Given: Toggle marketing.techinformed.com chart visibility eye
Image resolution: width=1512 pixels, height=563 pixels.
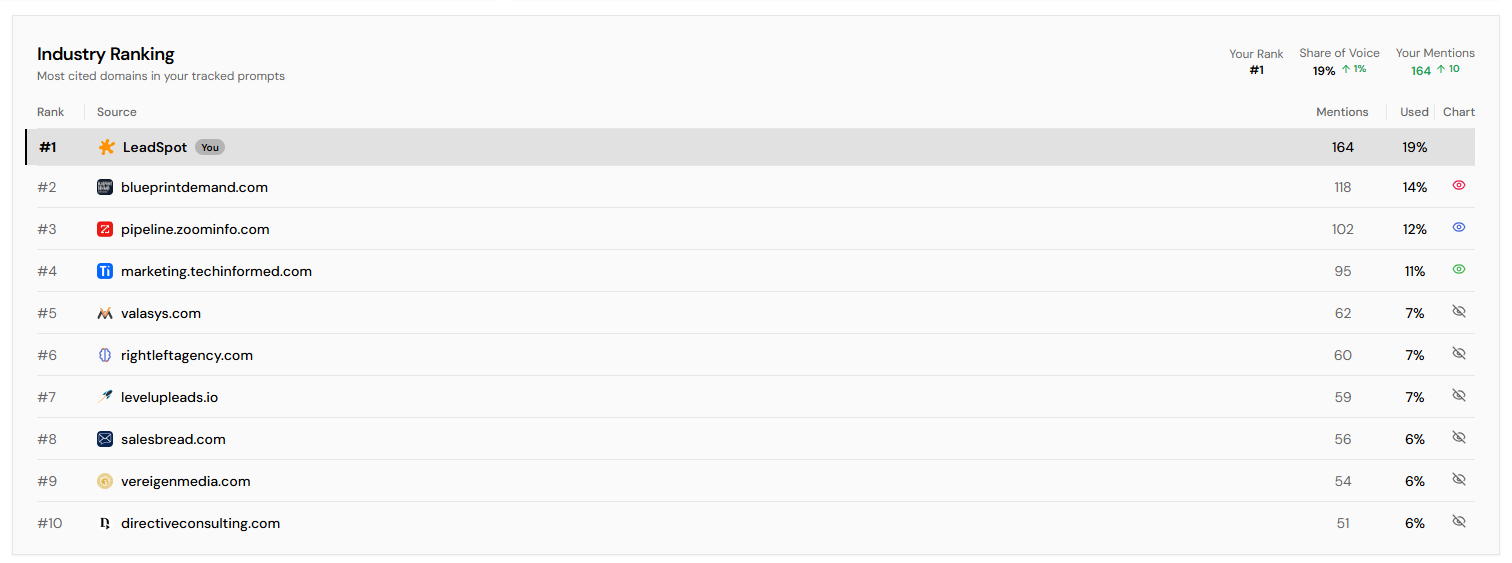Looking at the screenshot, I should [1458, 269].
